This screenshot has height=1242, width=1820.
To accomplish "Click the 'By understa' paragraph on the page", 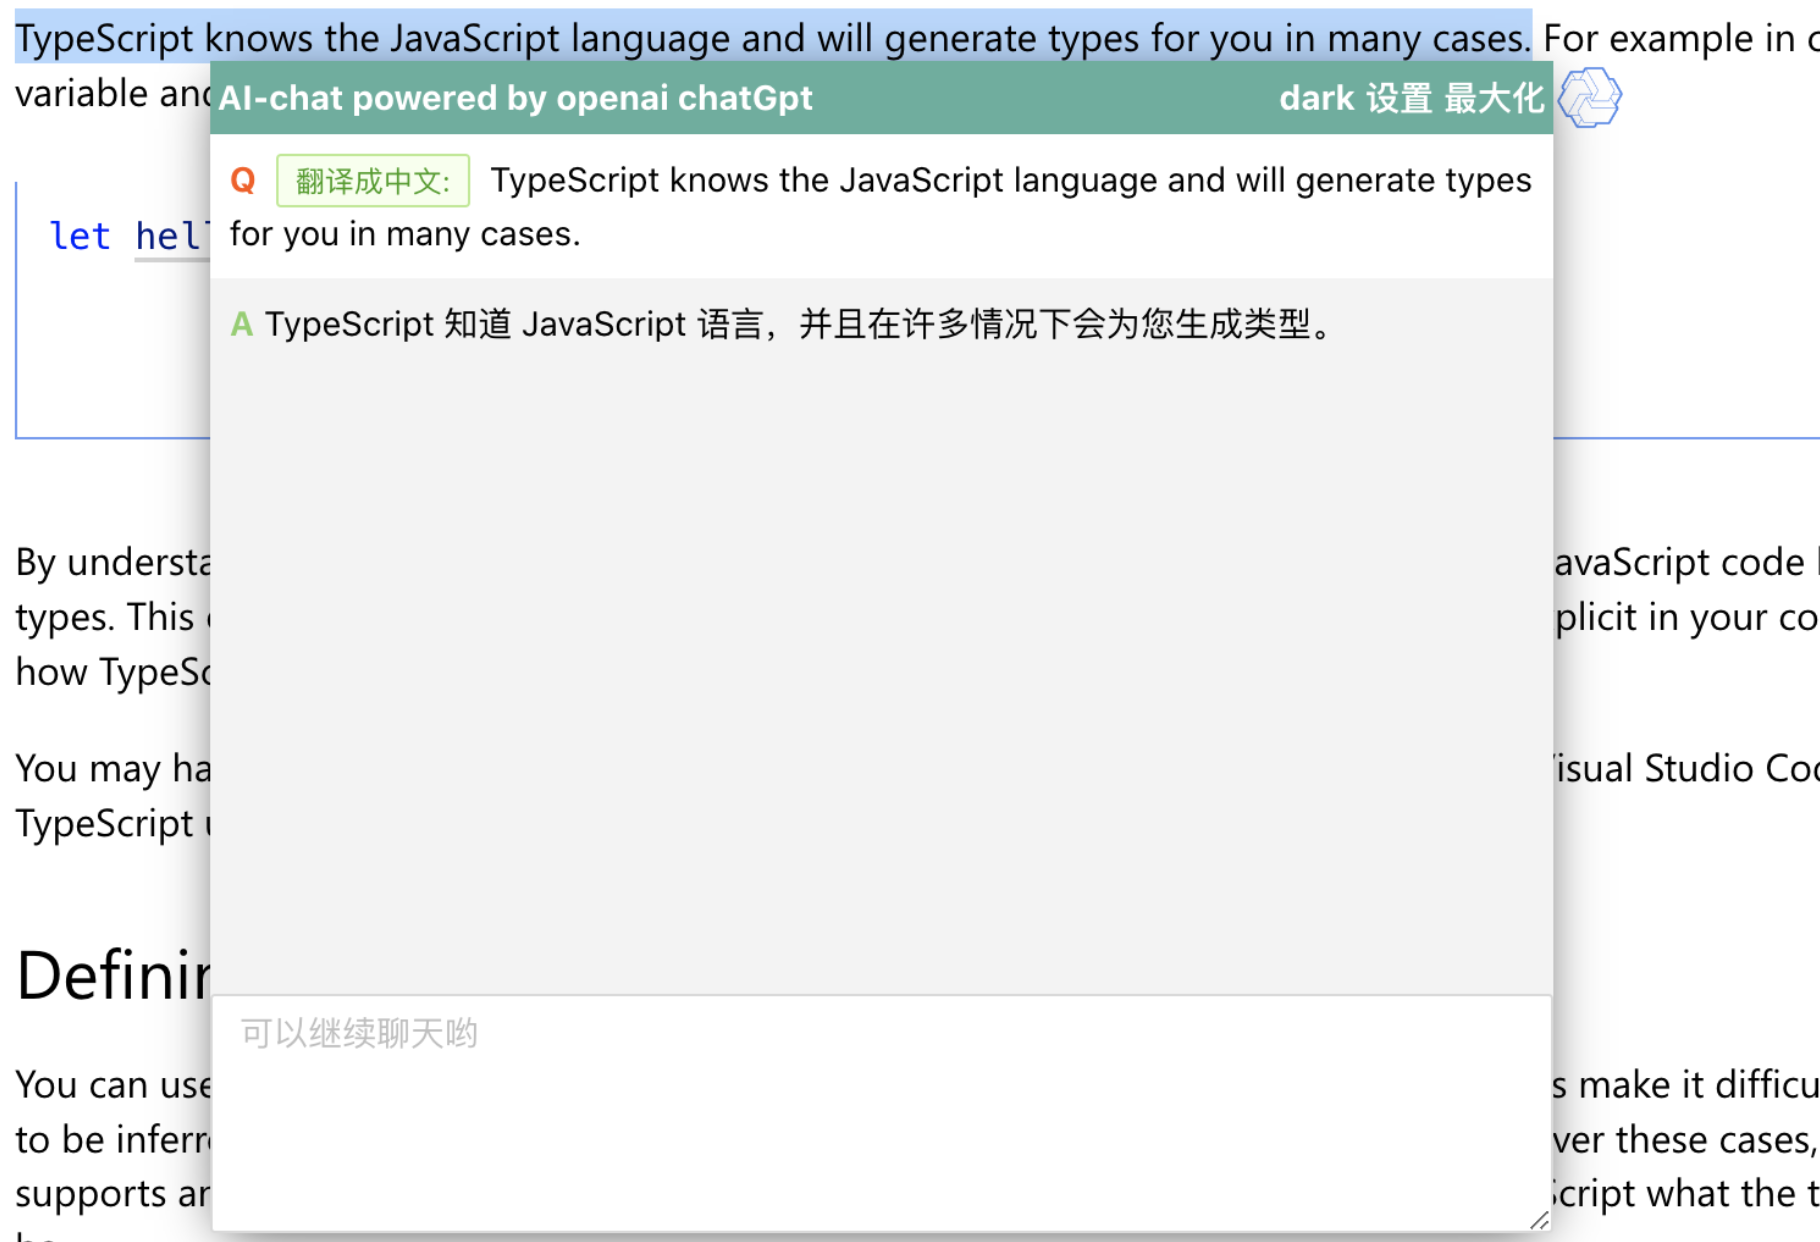I will pos(113,617).
